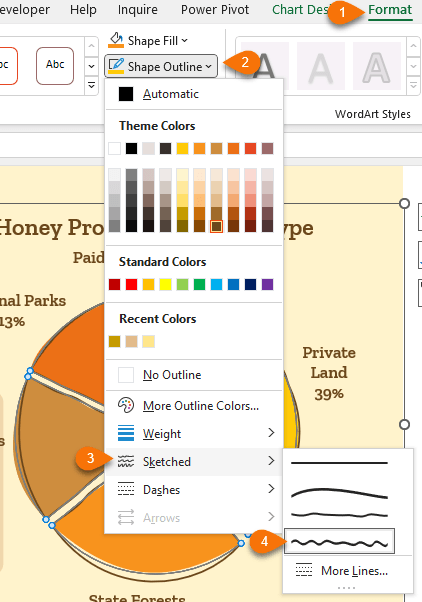The image size is (422, 602).
Task: Click the Weight lines icon
Action: coord(126,433)
